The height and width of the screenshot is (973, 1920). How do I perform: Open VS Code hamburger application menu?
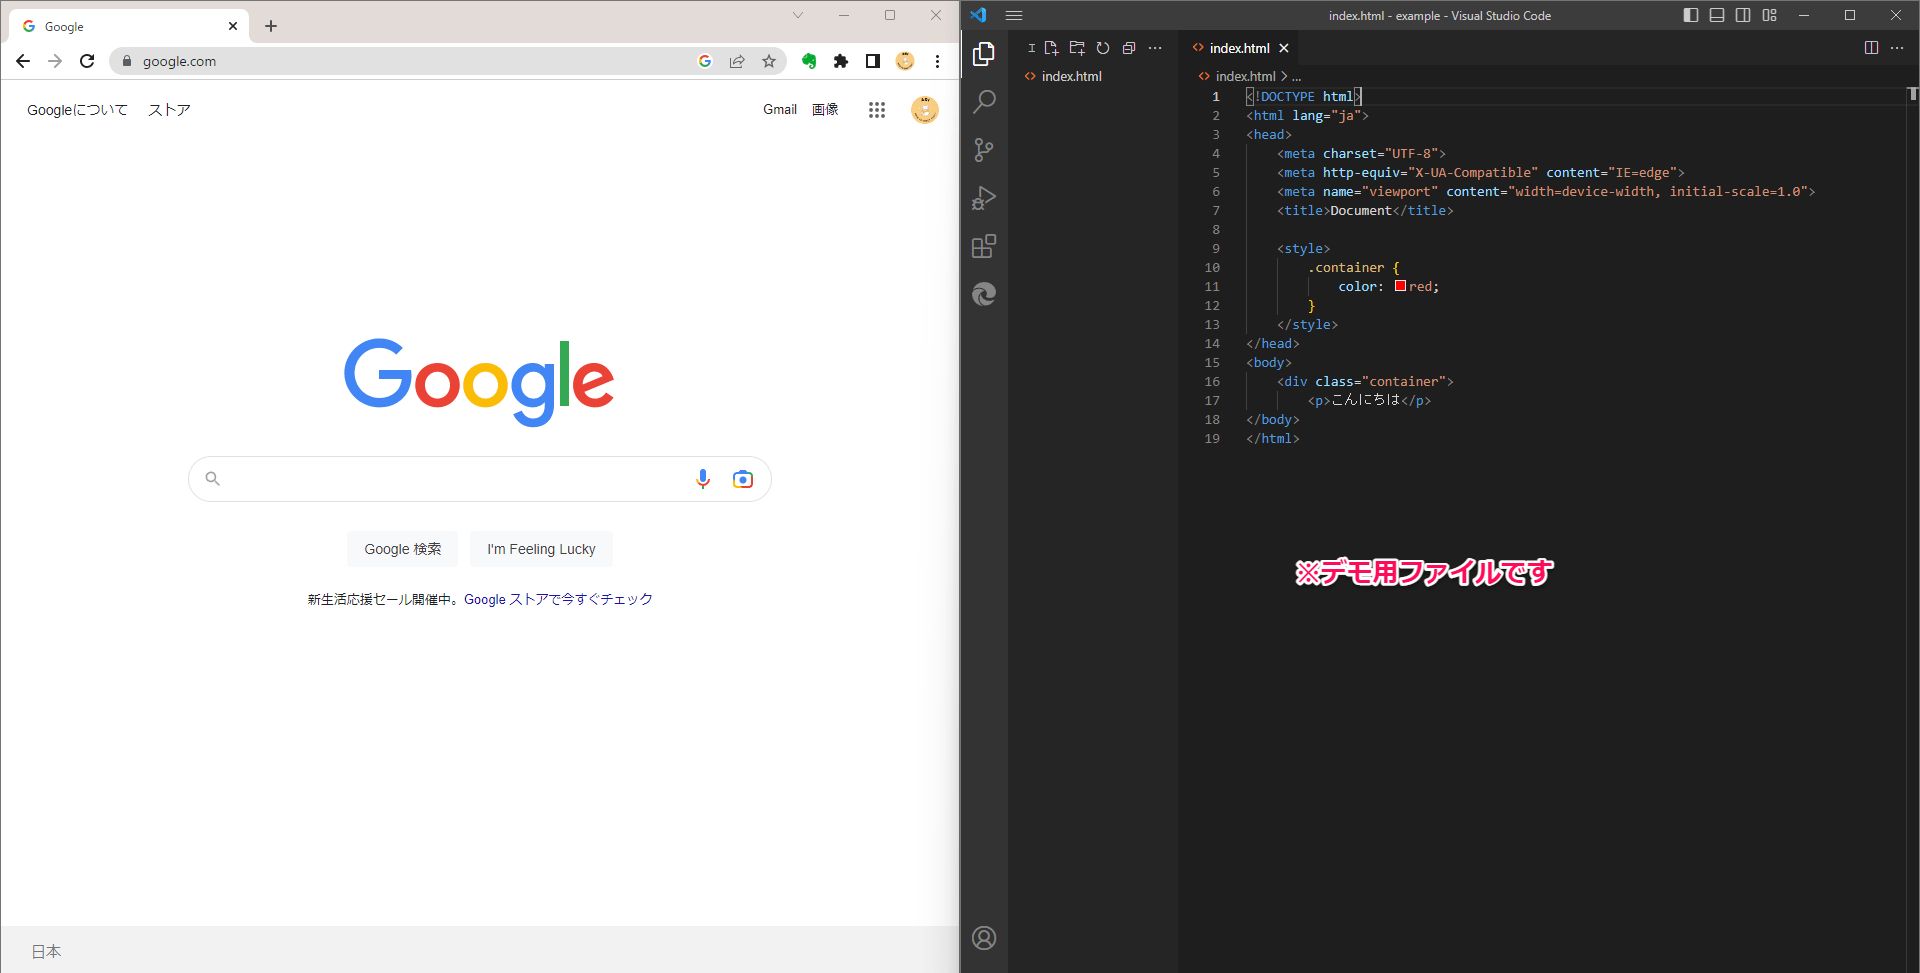(1014, 15)
